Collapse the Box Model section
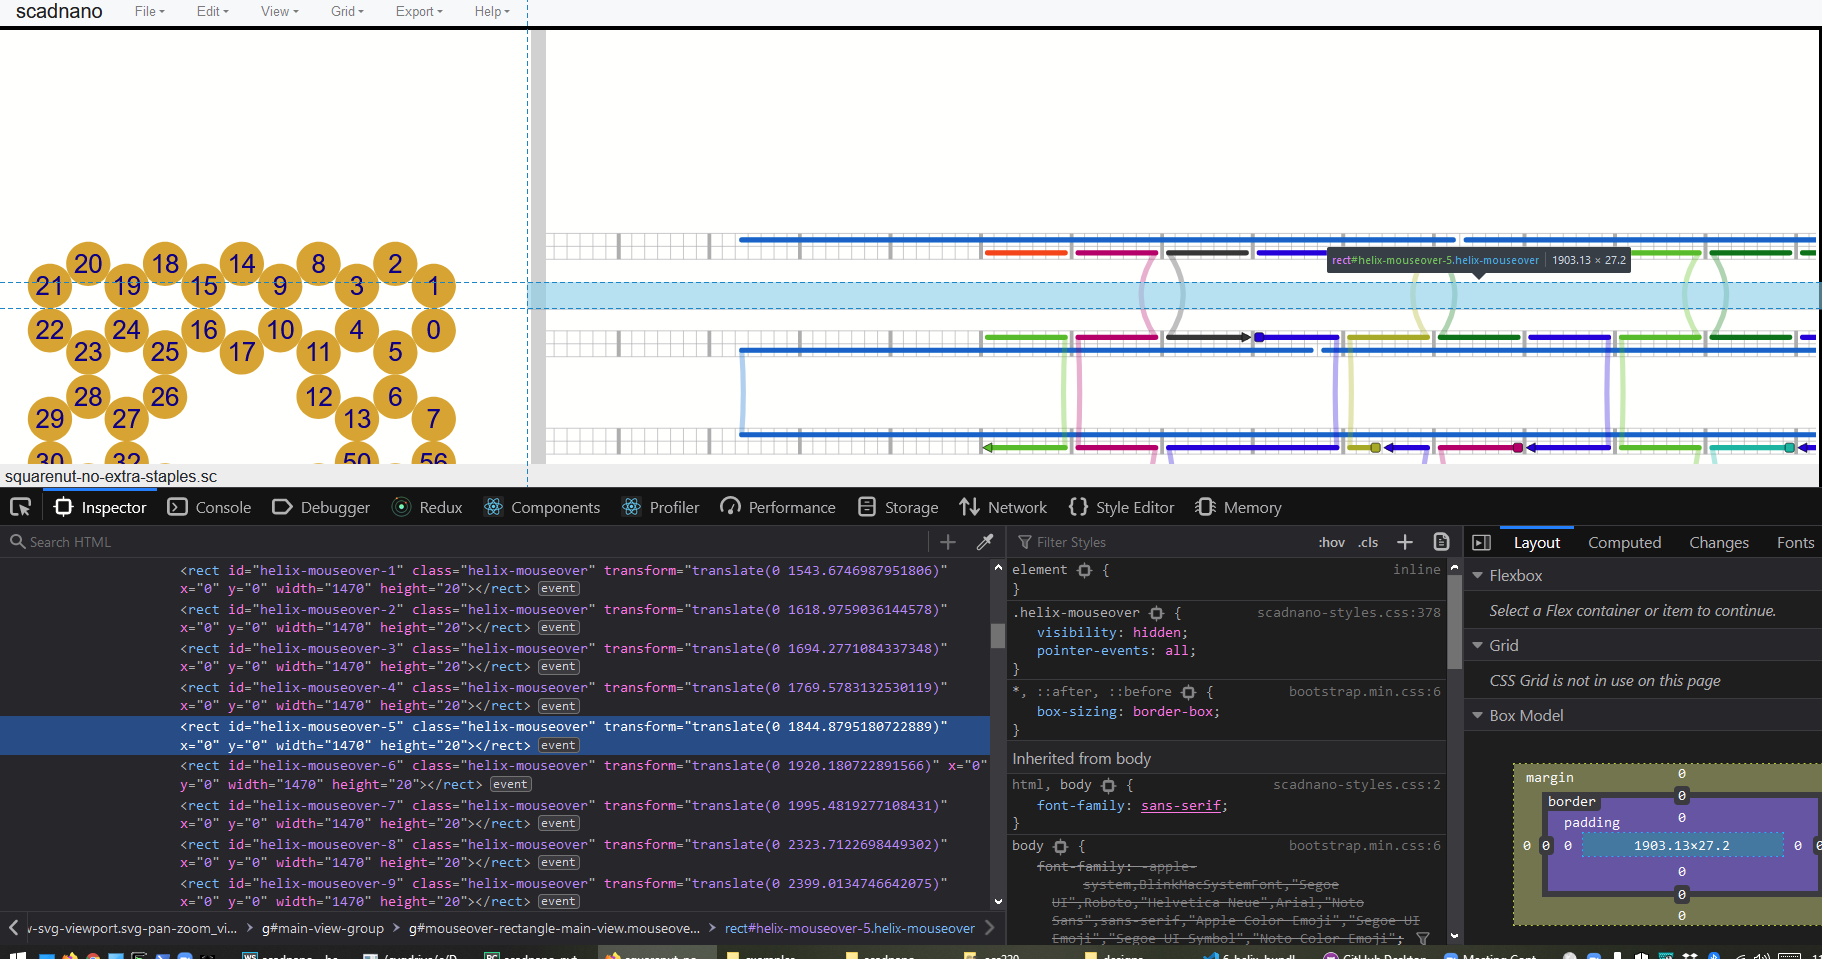The width and height of the screenshot is (1822, 959). pos(1477,716)
